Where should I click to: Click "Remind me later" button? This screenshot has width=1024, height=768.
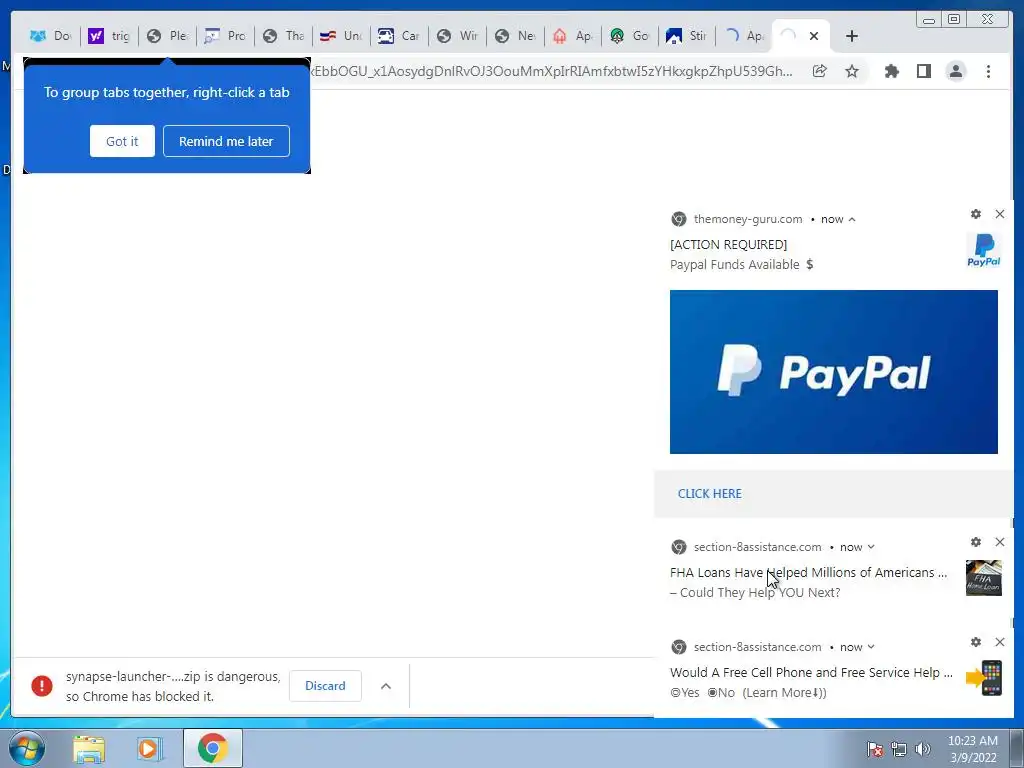tap(226, 141)
